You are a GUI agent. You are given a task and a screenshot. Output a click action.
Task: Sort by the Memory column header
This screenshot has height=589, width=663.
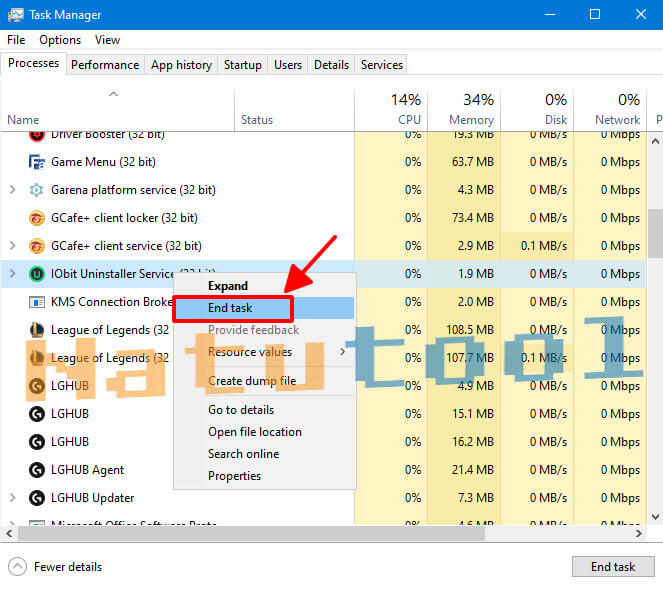click(x=464, y=110)
